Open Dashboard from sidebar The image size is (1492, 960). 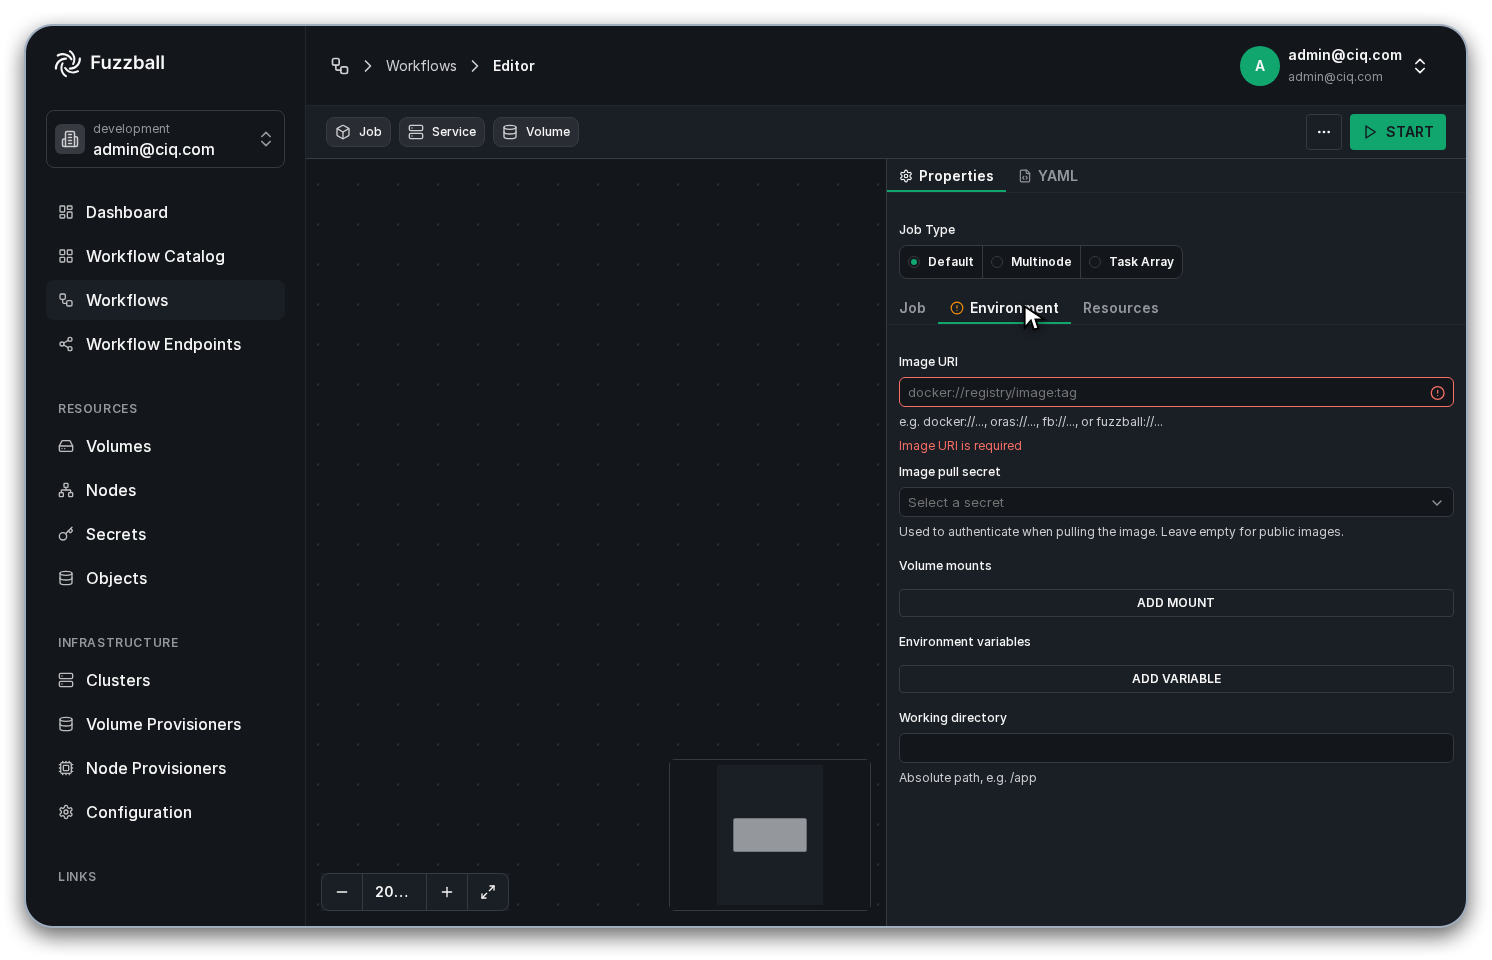[x=165, y=212]
